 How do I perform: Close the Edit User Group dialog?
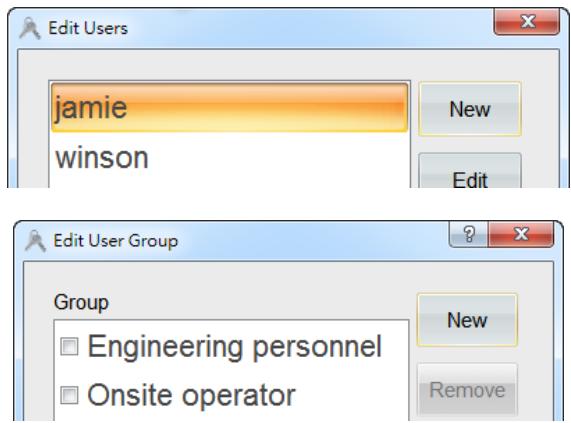[x=521, y=234]
